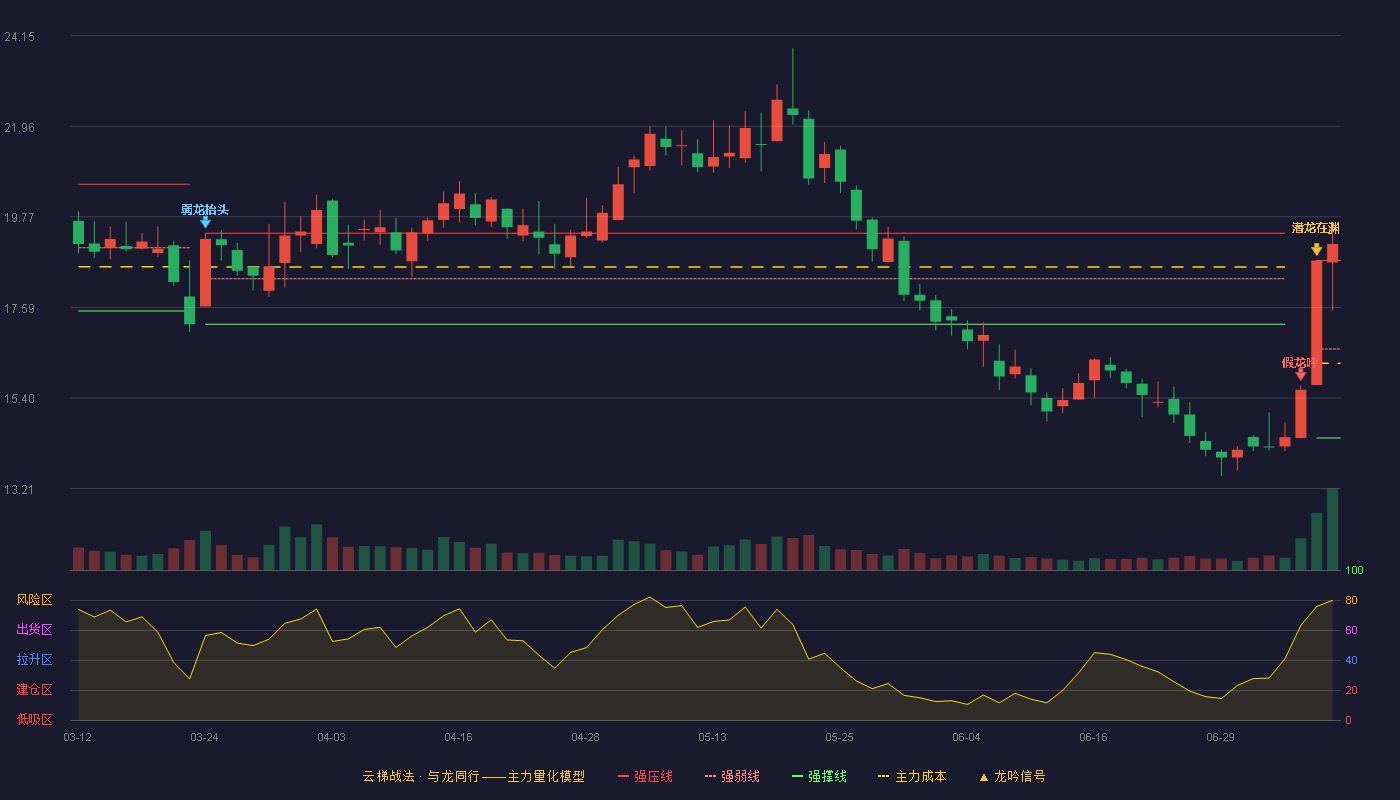Screen dimensions: 1400x800
Task: Toggle the 龙吟信号 legend entry
Action: pyautogui.click(x=1012, y=776)
